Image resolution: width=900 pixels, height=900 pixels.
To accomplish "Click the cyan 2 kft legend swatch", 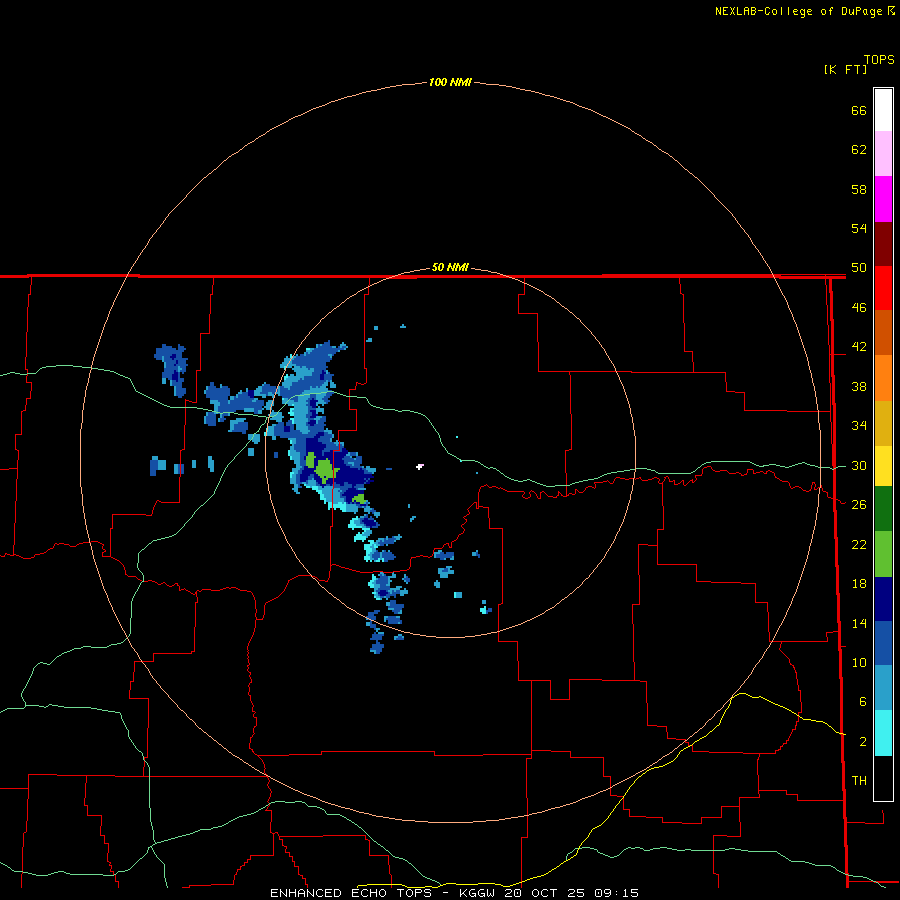I will pyautogui.click(x=883, y=733).
